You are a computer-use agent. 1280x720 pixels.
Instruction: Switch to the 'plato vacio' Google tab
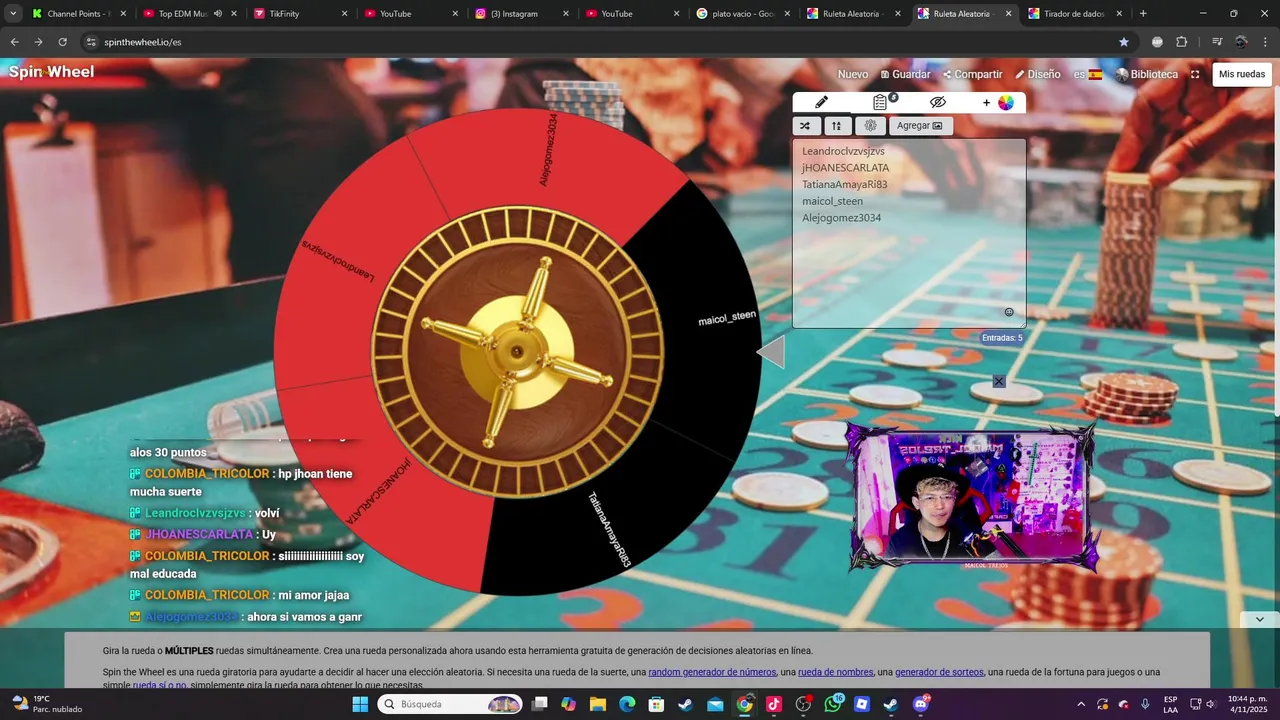point(741,14)
